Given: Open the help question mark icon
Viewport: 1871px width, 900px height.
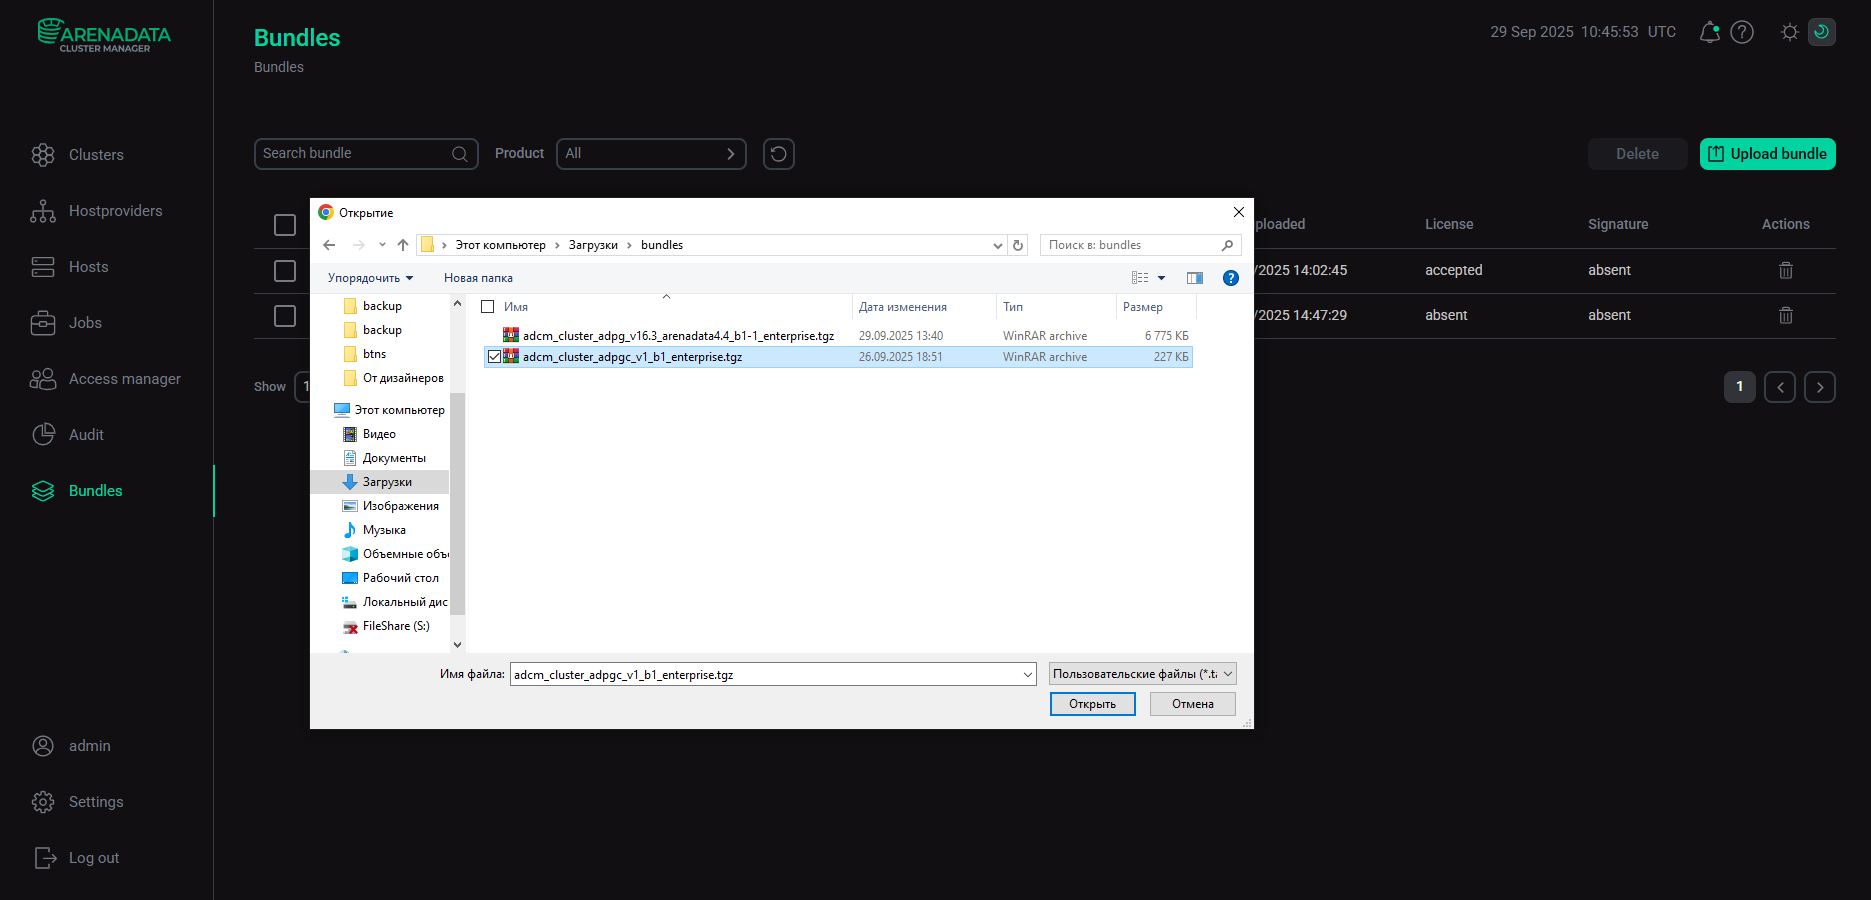Looking at the screenshot, I should click(1742, 32).
